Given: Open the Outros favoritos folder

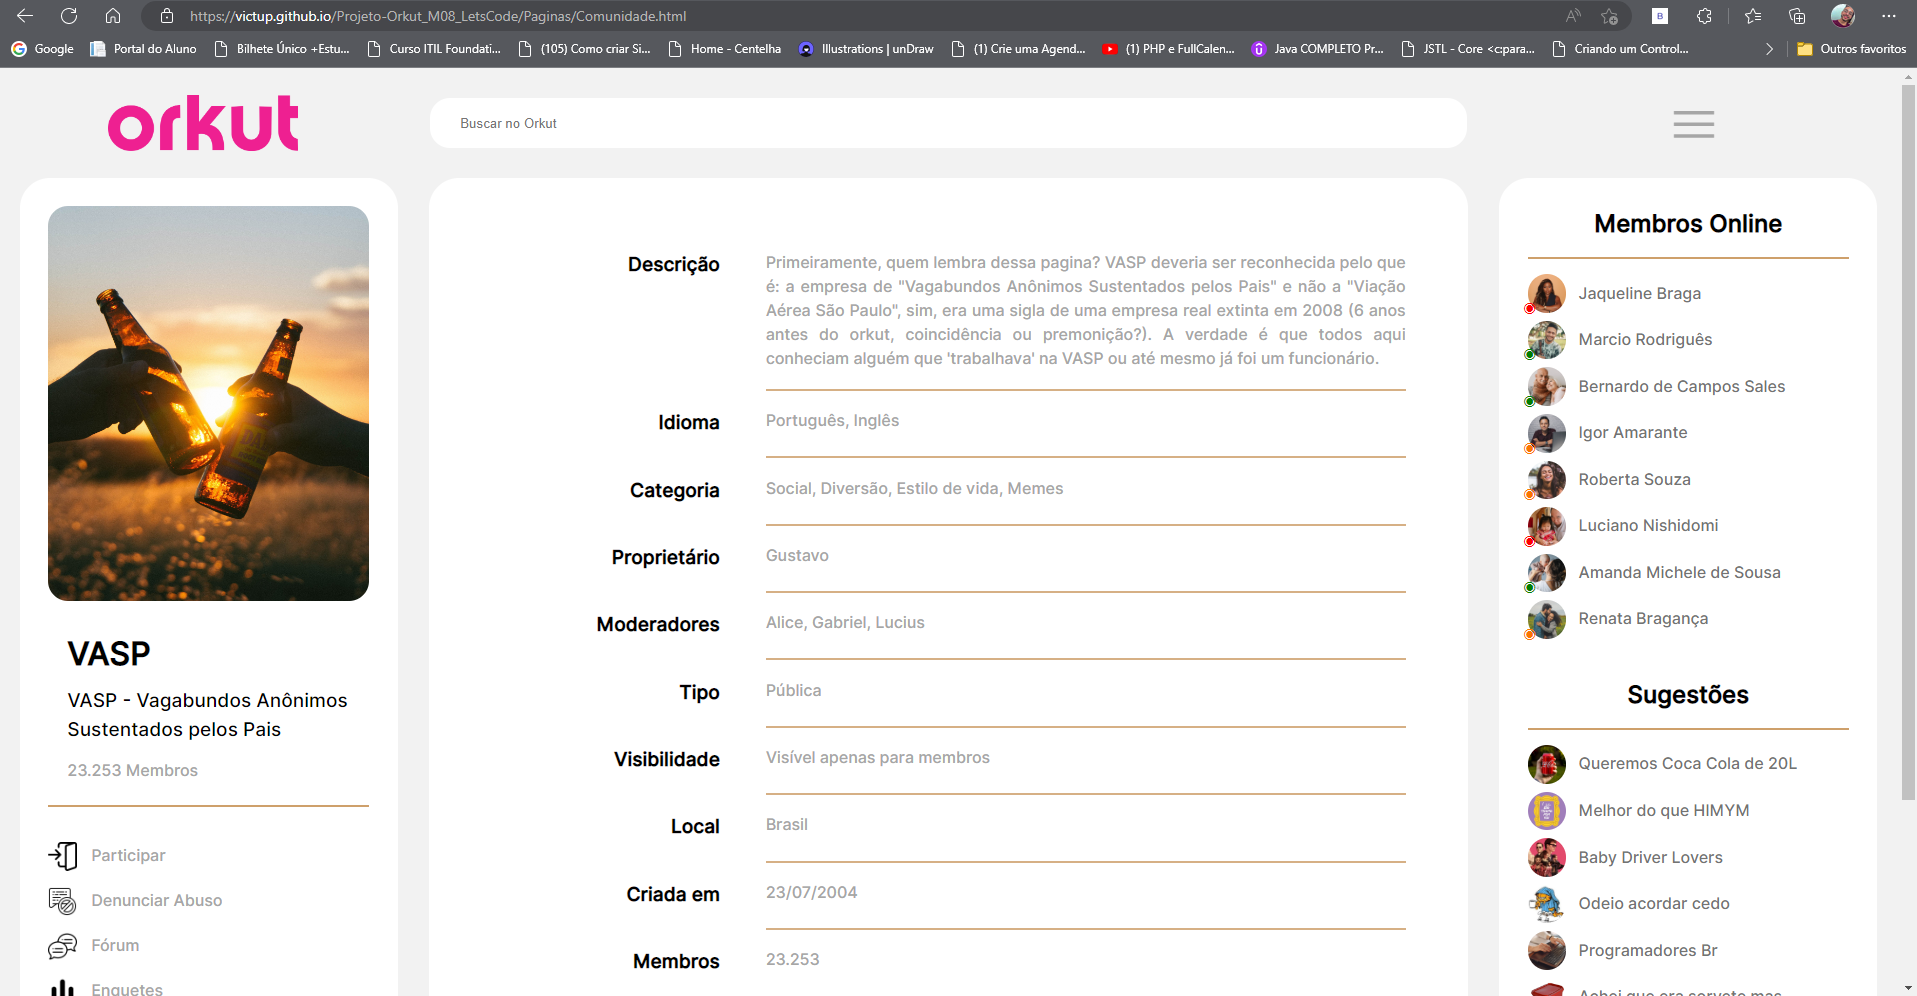Looking at the screenshot, I should 1851,48.
